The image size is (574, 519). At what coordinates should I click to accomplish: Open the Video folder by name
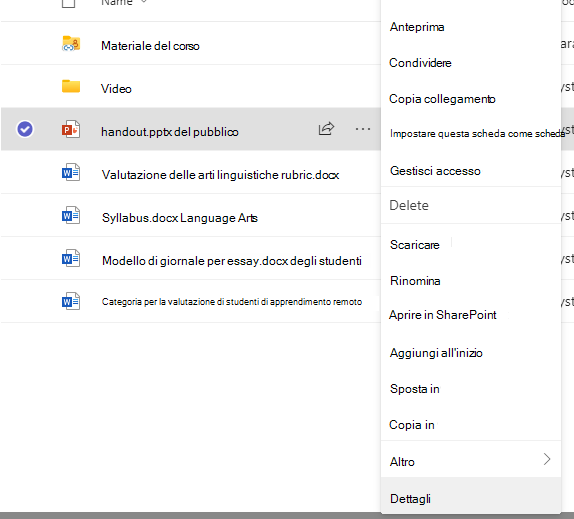[116, 89]
